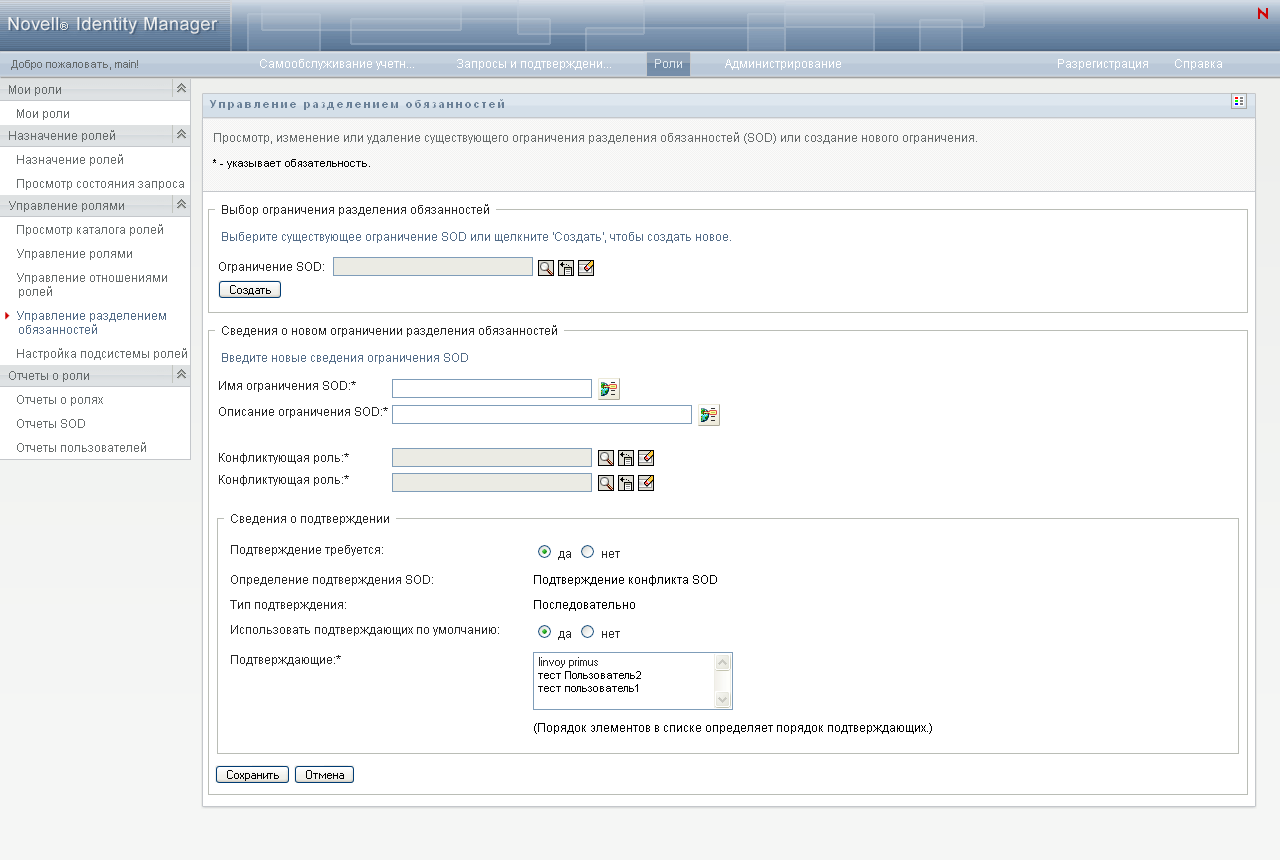
Task: Click the search icon beside Ограничение SOD field
Action: click(546, 268)
